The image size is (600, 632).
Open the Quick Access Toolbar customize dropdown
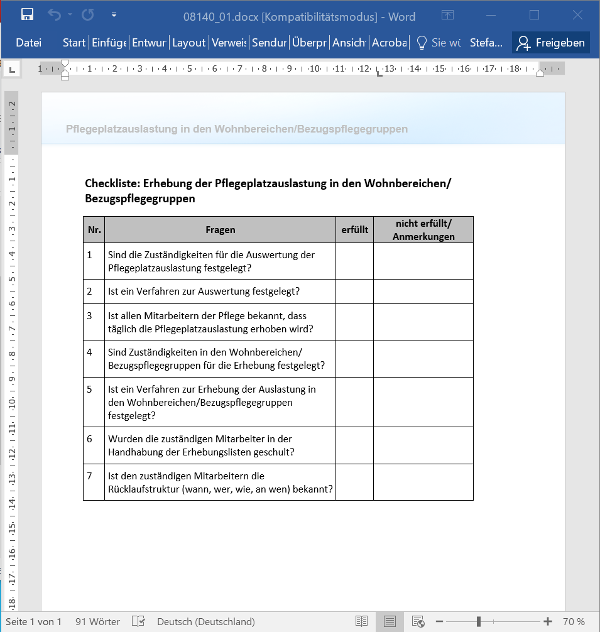113,16
